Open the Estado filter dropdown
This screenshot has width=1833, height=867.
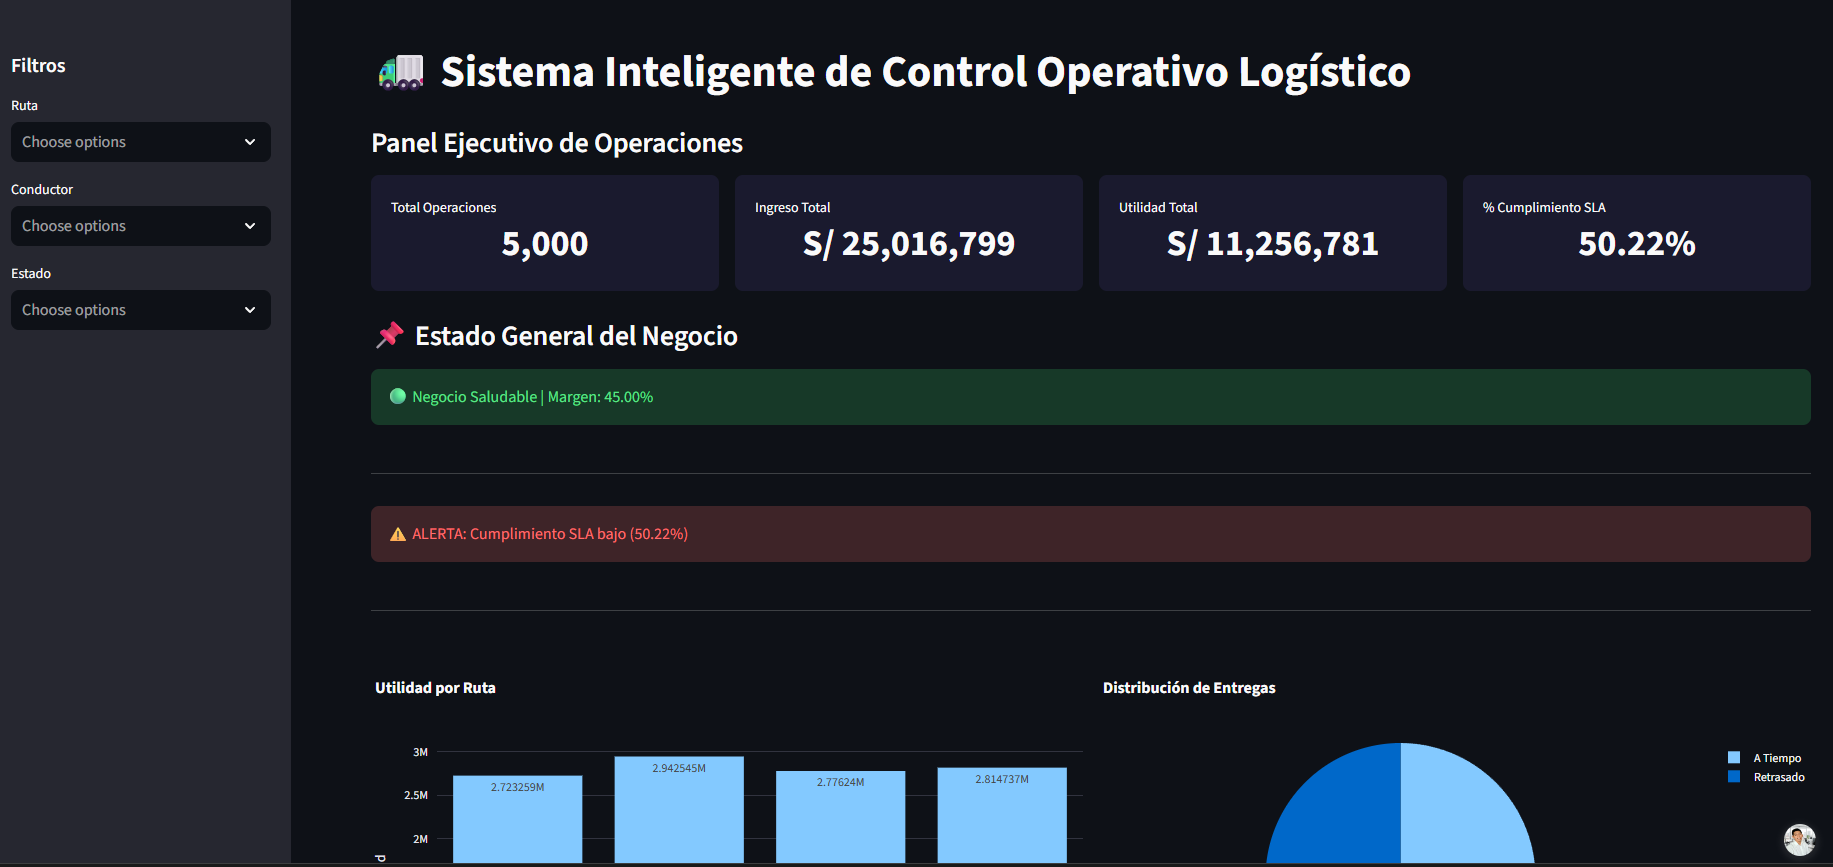tap(140, 310)
